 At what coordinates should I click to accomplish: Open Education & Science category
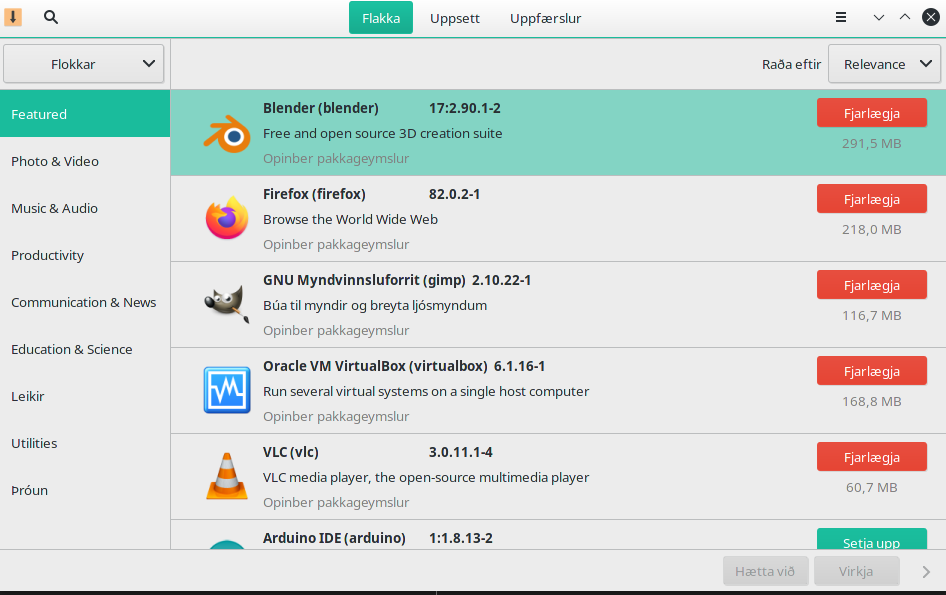click(85, 349)
